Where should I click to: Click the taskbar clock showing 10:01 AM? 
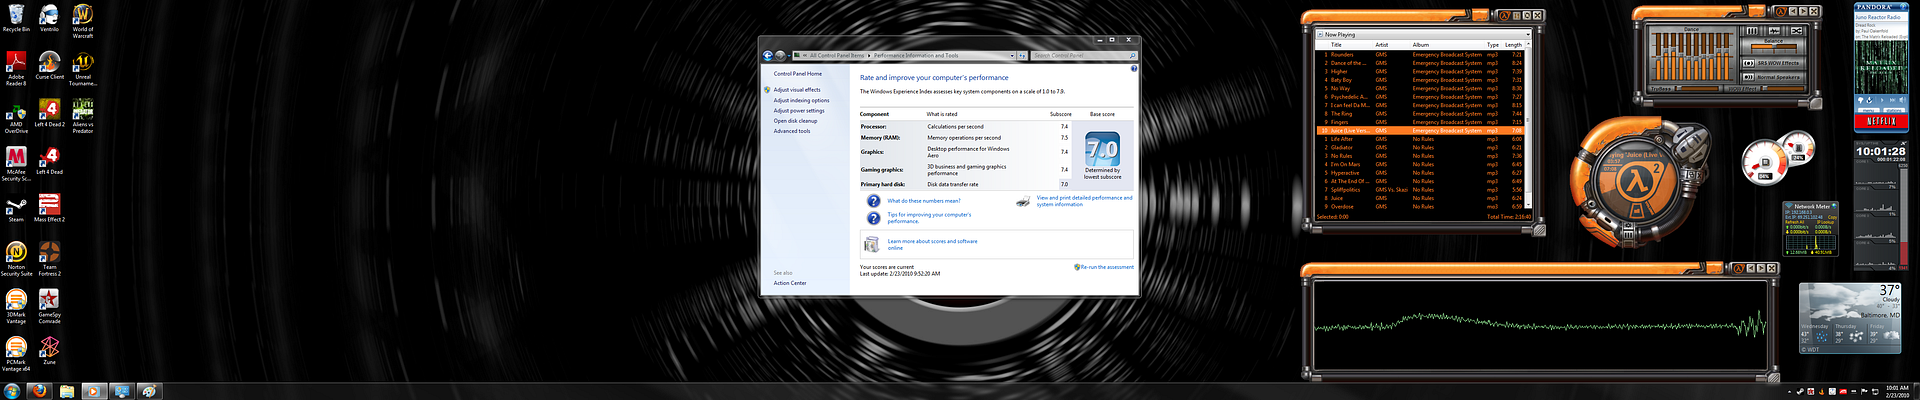(1897, 391)
